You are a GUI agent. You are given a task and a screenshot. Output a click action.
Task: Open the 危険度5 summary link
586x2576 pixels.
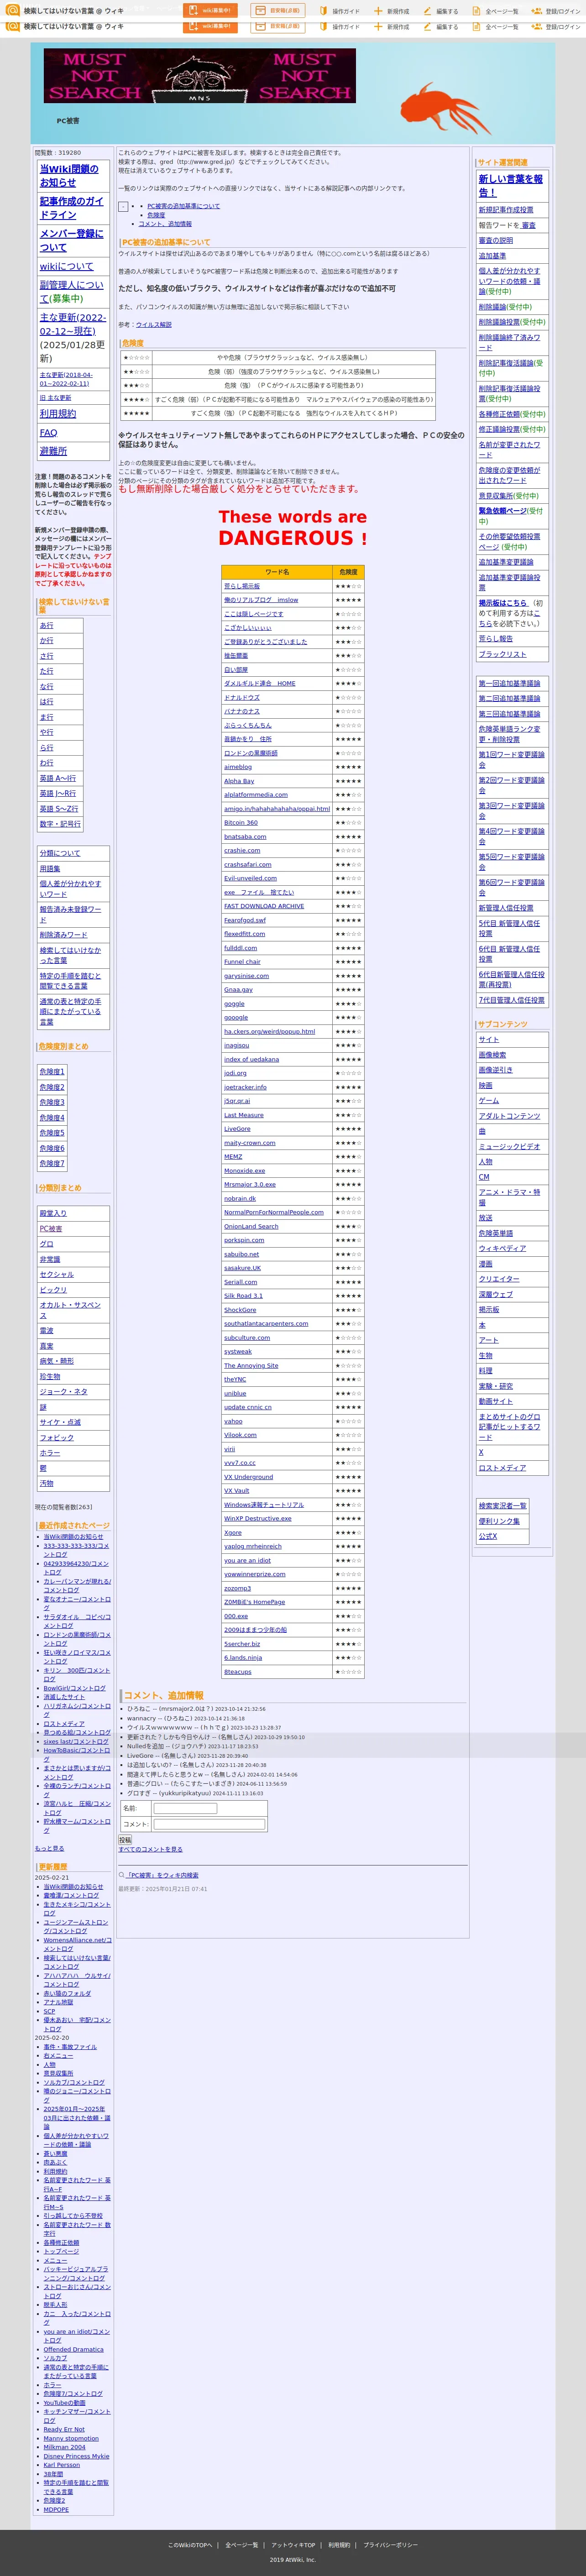[52, 1133]
